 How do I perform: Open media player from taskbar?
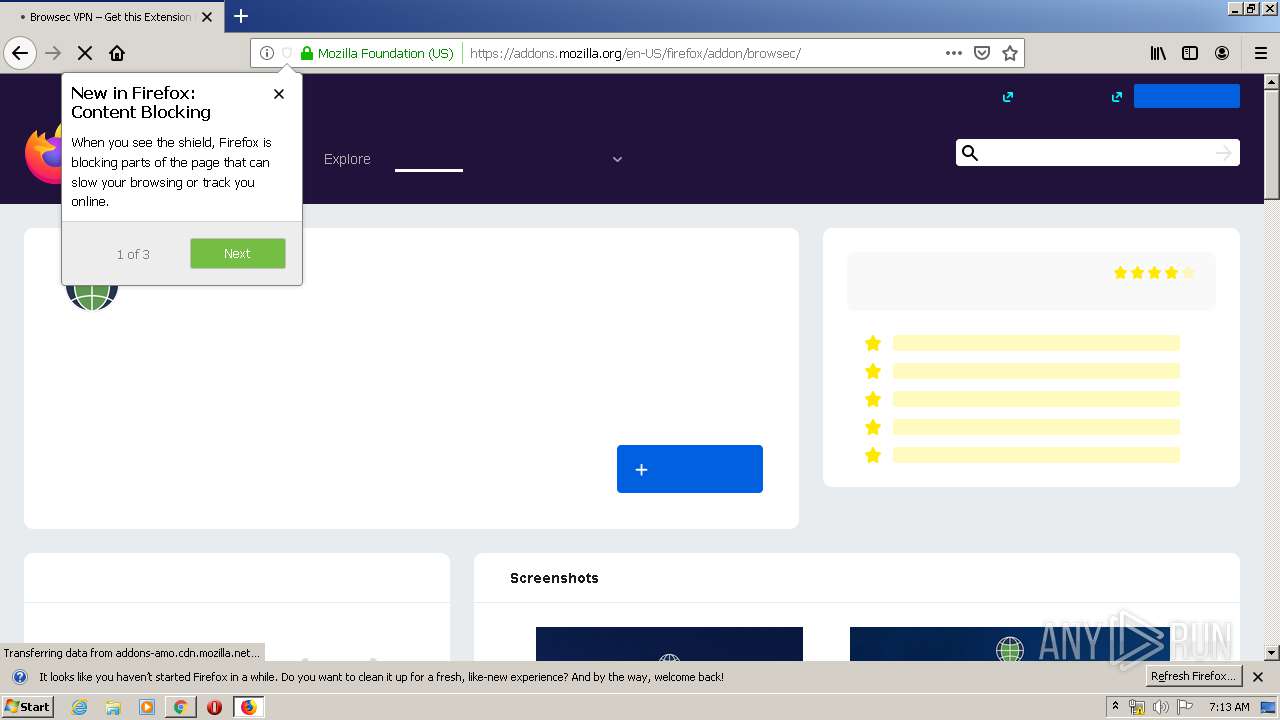(147, 707)
